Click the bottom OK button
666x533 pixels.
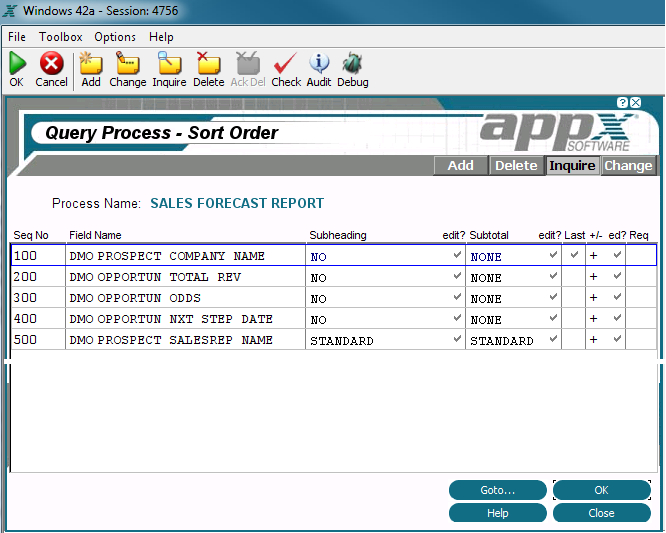click(x=601, y=490)
